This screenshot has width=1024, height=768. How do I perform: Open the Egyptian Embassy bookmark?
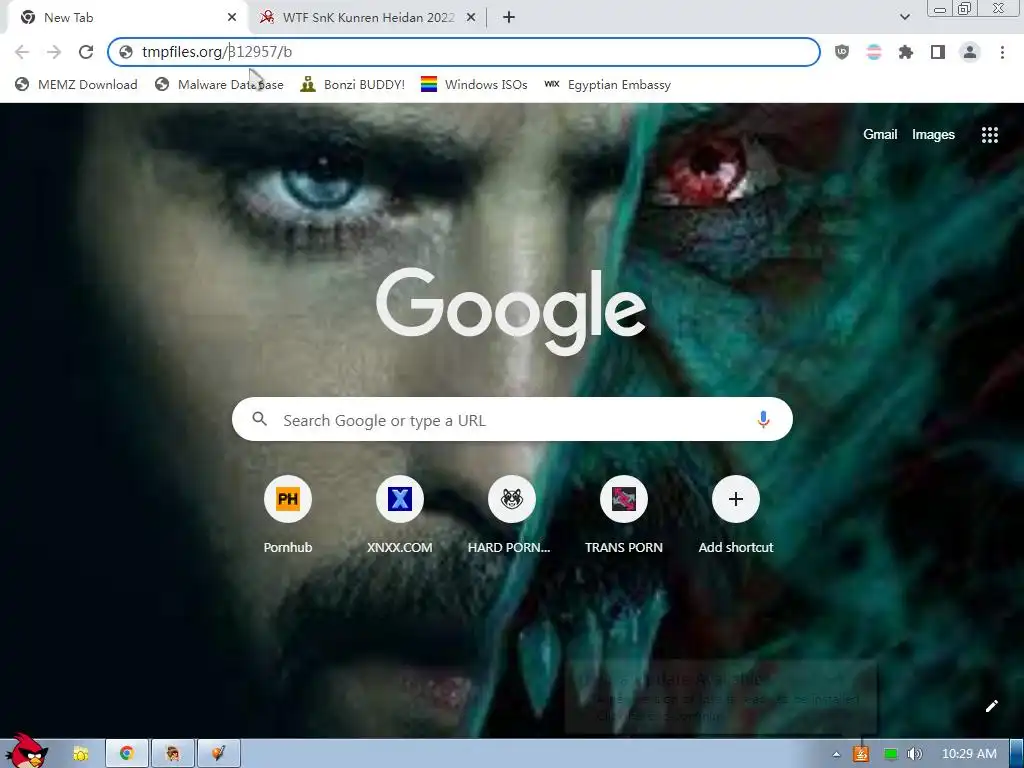607,84
